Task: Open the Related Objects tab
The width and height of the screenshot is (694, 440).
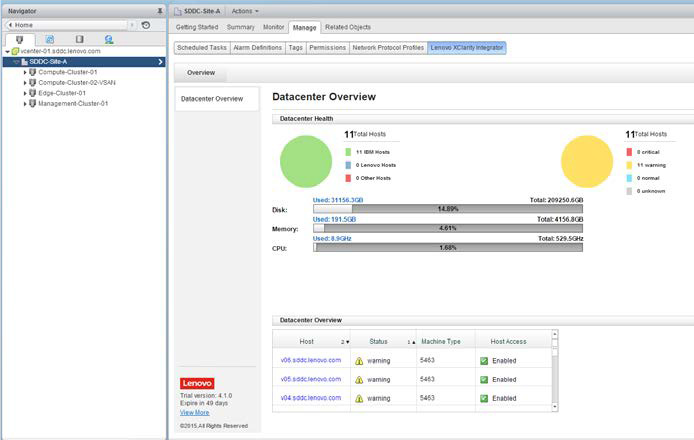Action: [x=348, y=27]
